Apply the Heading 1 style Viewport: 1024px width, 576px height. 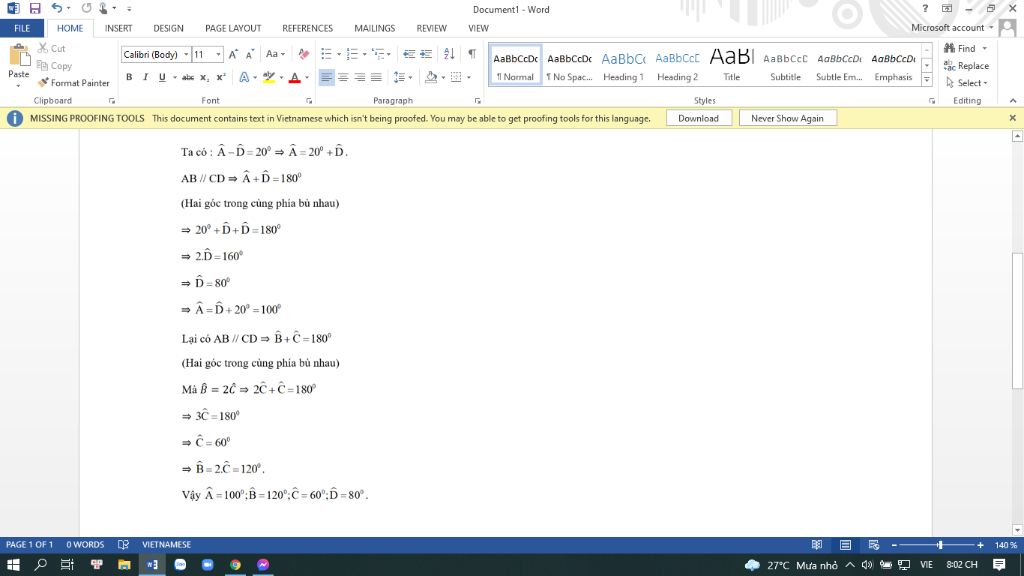623,65
